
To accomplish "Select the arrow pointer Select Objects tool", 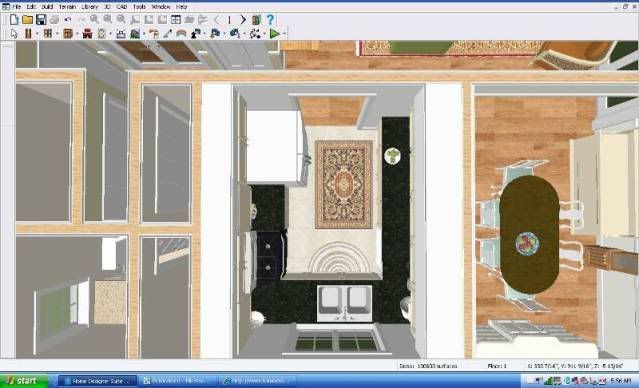I will click(x=14, y=33).
